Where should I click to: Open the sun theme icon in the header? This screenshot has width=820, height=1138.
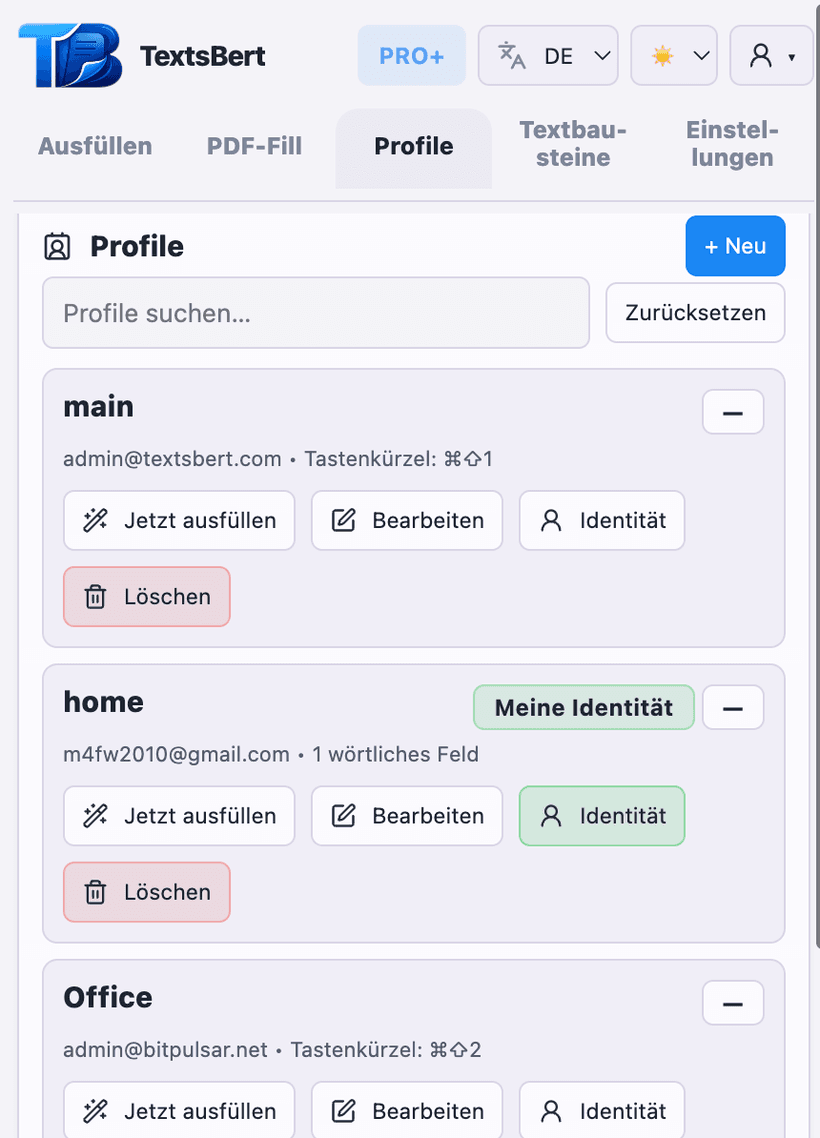662,55
